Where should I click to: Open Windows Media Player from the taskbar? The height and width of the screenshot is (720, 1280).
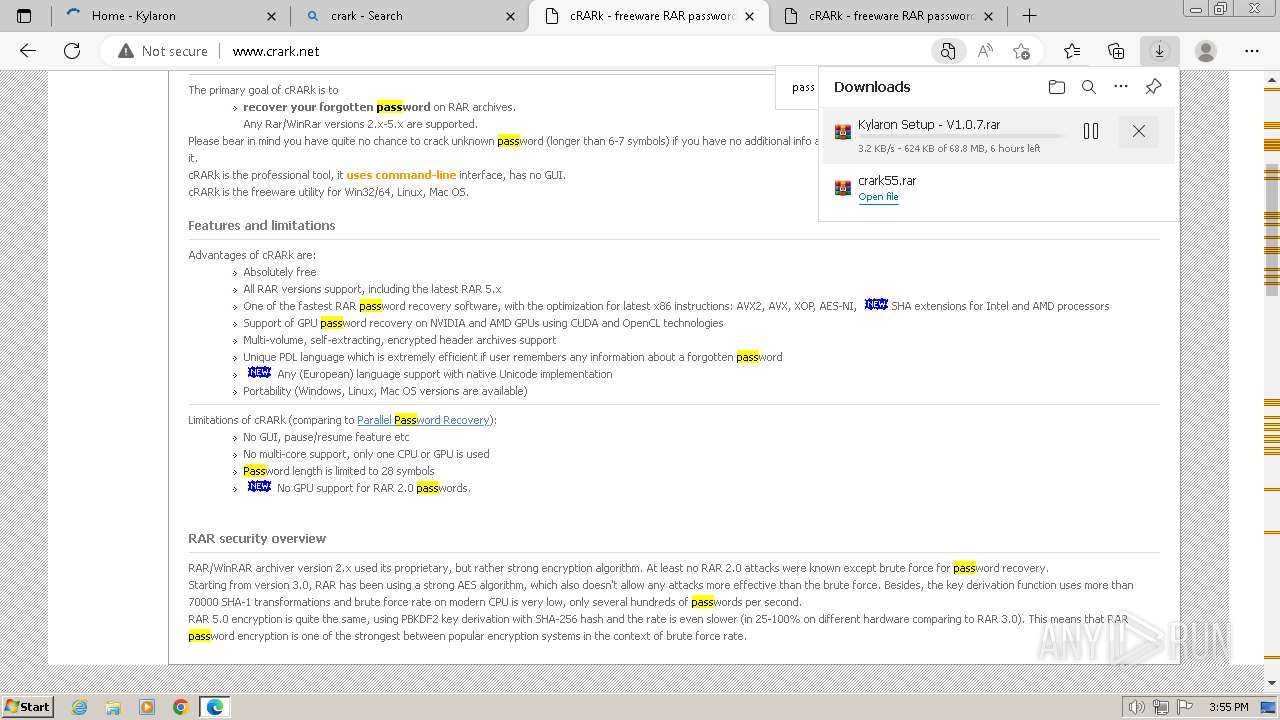coord(147,707)
